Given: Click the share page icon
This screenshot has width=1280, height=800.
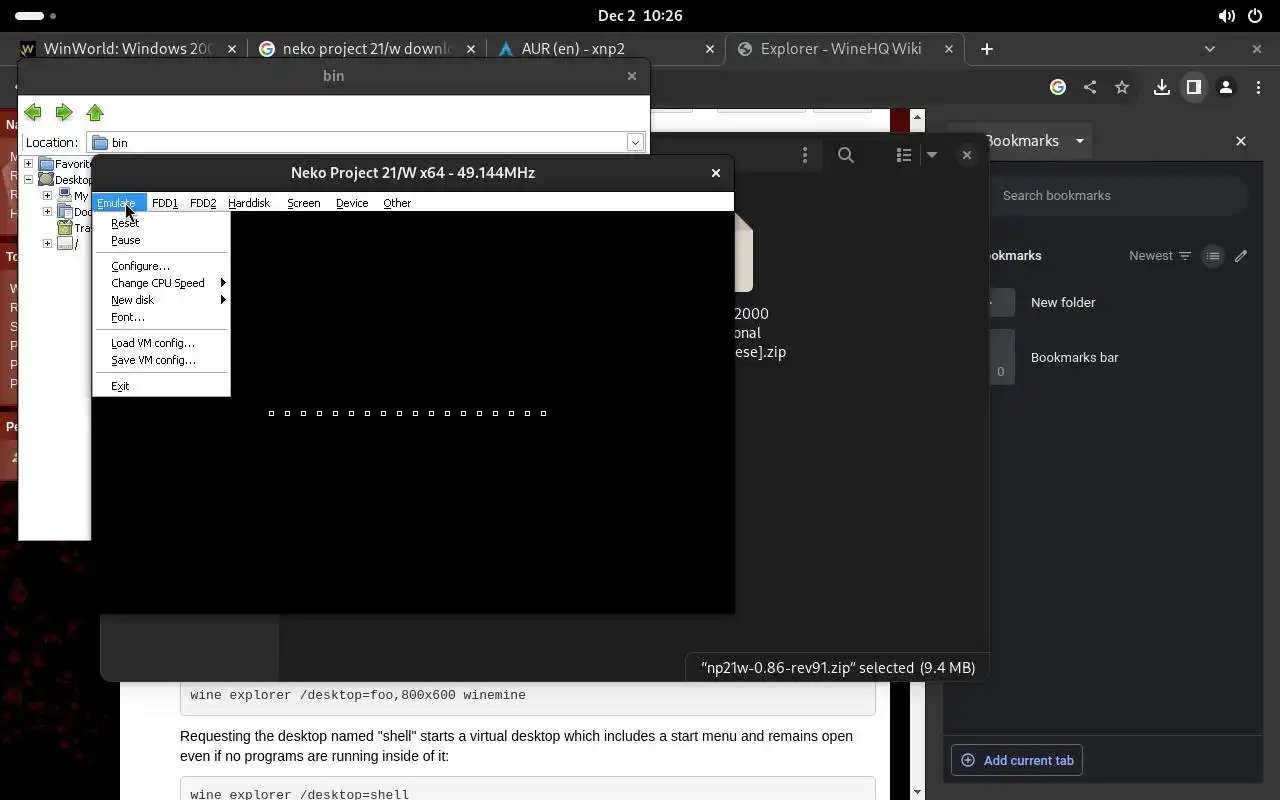Looking at the screenshot, I should pos(1090,88).
